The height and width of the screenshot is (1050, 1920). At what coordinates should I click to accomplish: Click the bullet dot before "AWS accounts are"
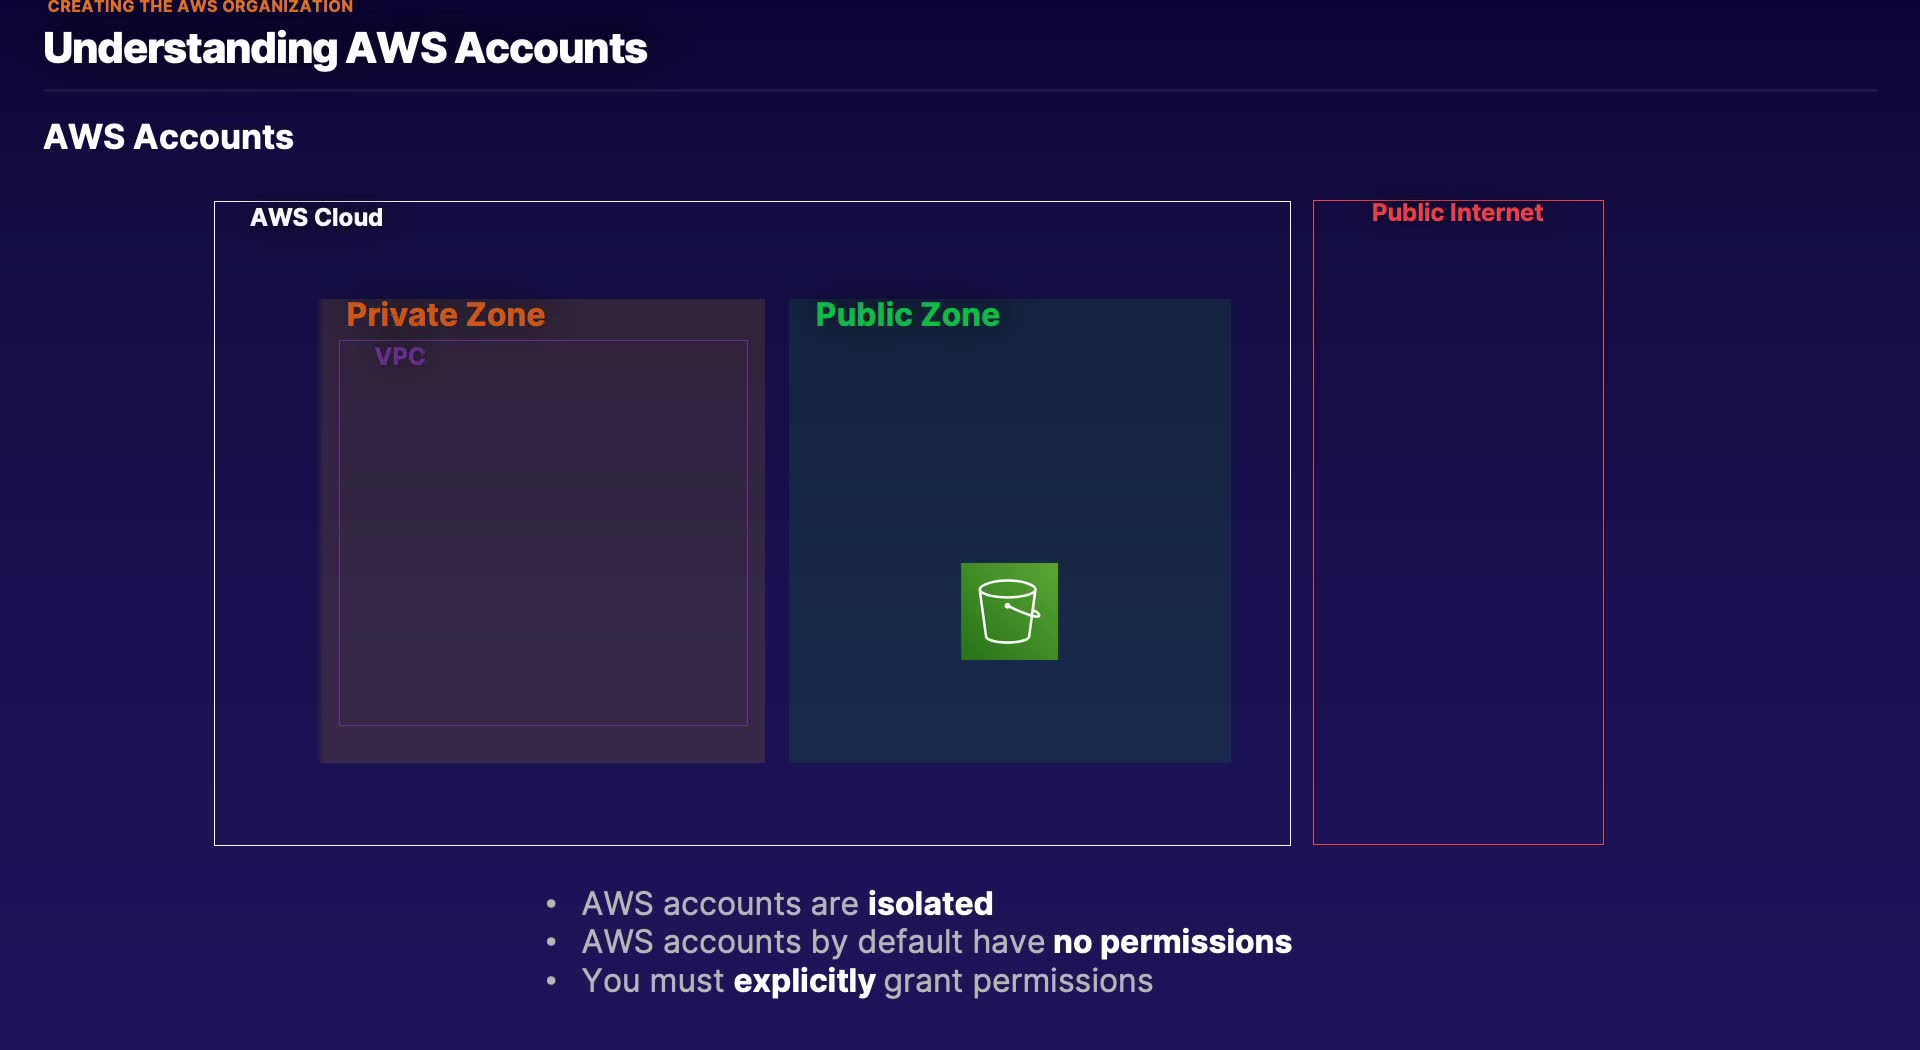pyautogui.click(x=551, y=904)
